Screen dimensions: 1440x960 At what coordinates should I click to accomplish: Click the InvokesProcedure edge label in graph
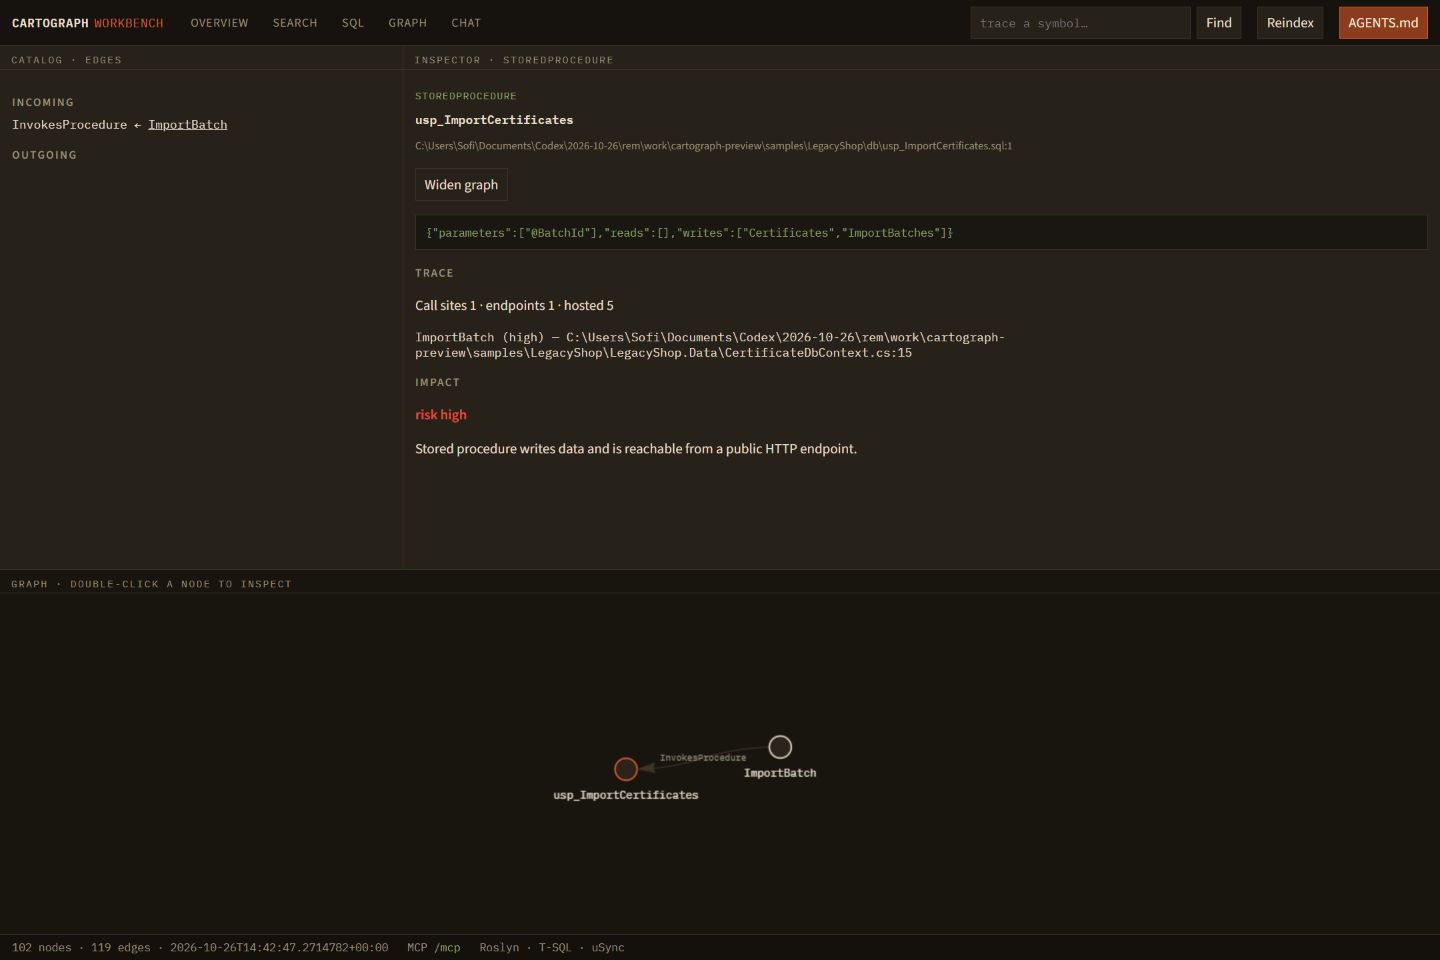click(703, 758)
